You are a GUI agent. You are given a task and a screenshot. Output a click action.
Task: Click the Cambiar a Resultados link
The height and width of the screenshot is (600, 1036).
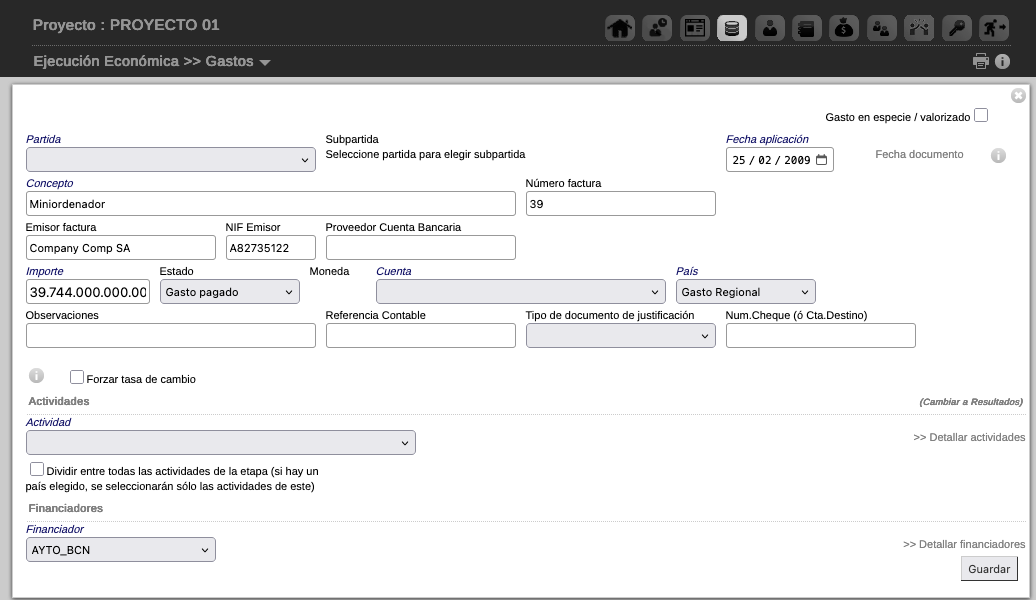click(x=970, y=402)
